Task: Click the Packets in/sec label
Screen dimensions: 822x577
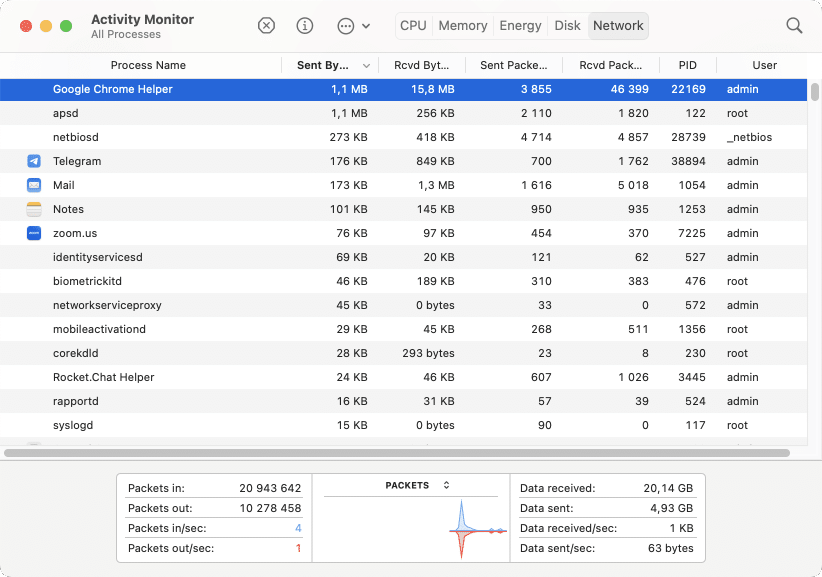Action: (167, 528)
